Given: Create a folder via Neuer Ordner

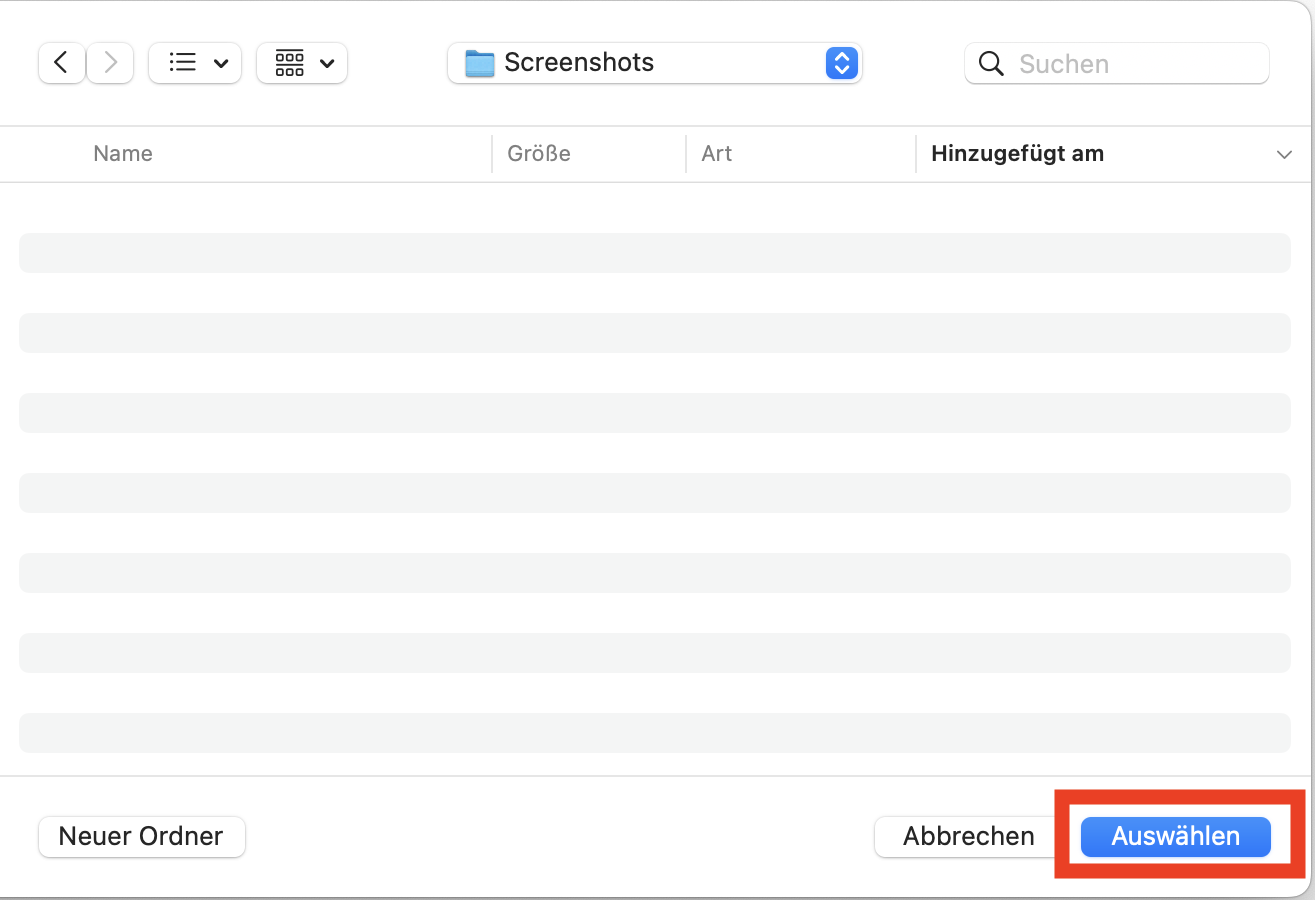Looking at the screenshot, I should (141, 836).
